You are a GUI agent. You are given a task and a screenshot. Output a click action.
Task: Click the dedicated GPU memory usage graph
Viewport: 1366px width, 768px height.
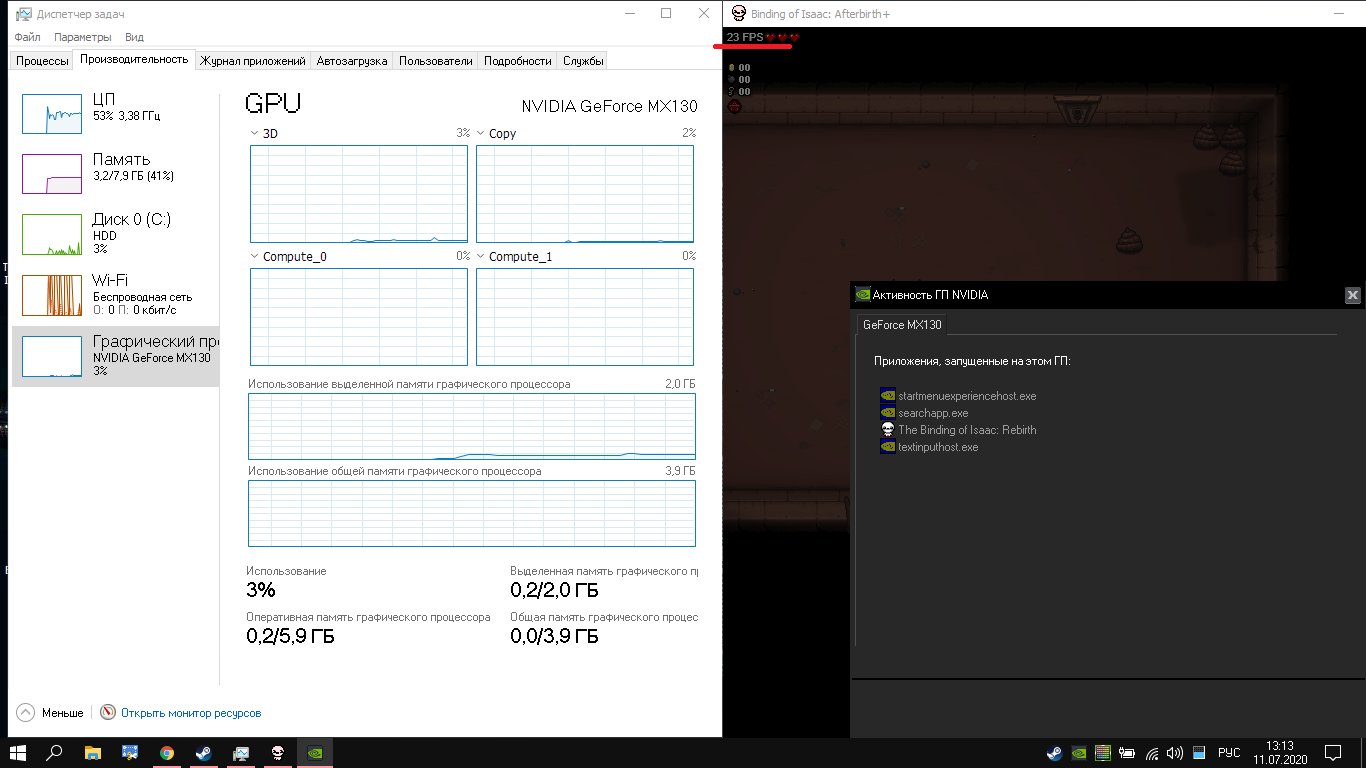tap(472, 426)
